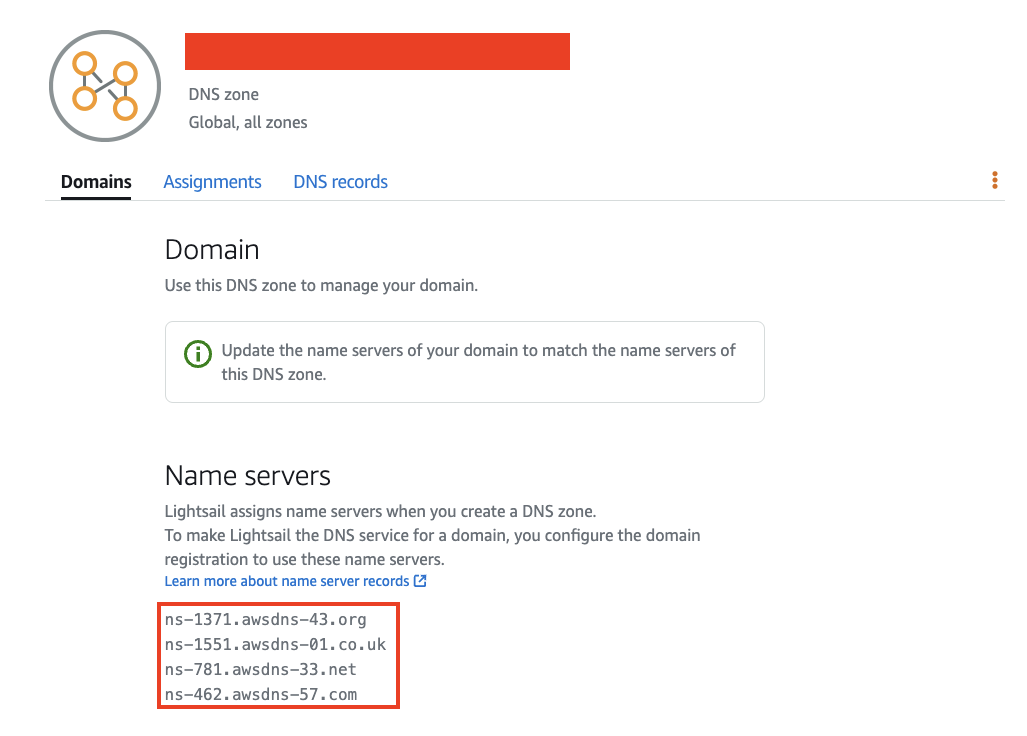Open the Assignments tab
The height and width of the screenshot is (736, 1027).
(x=212, y=182)
